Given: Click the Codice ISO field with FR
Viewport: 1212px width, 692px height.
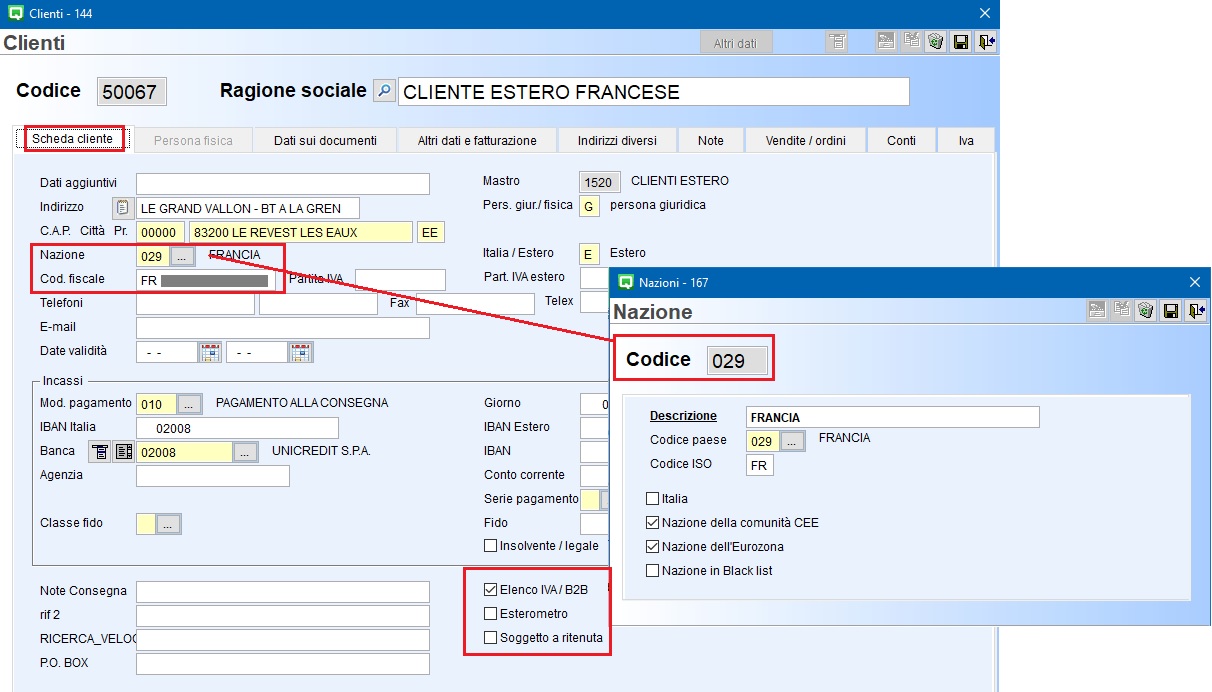Looking at the screenshot, I should [x=760, y=465].
